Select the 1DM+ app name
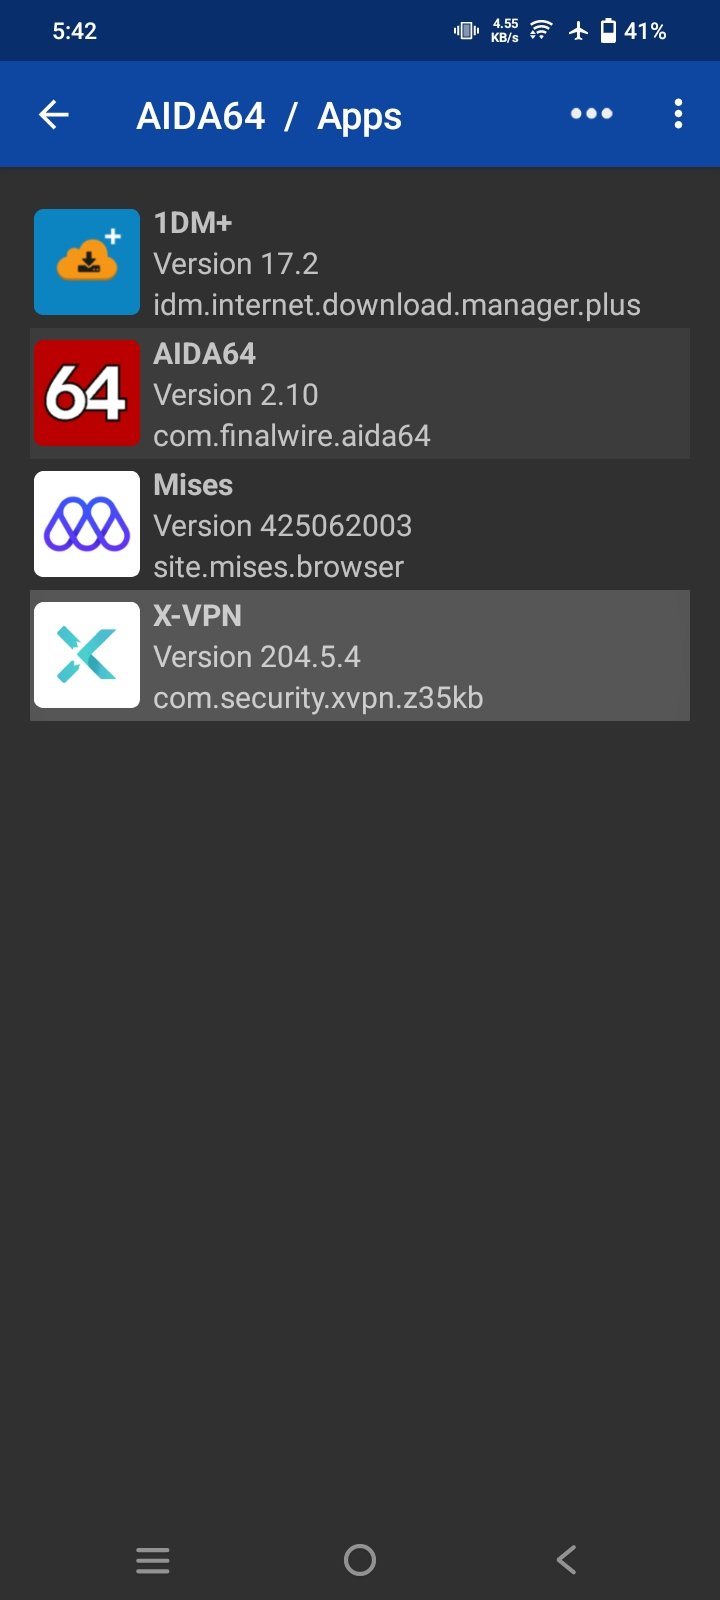 (x=193, y=223)
